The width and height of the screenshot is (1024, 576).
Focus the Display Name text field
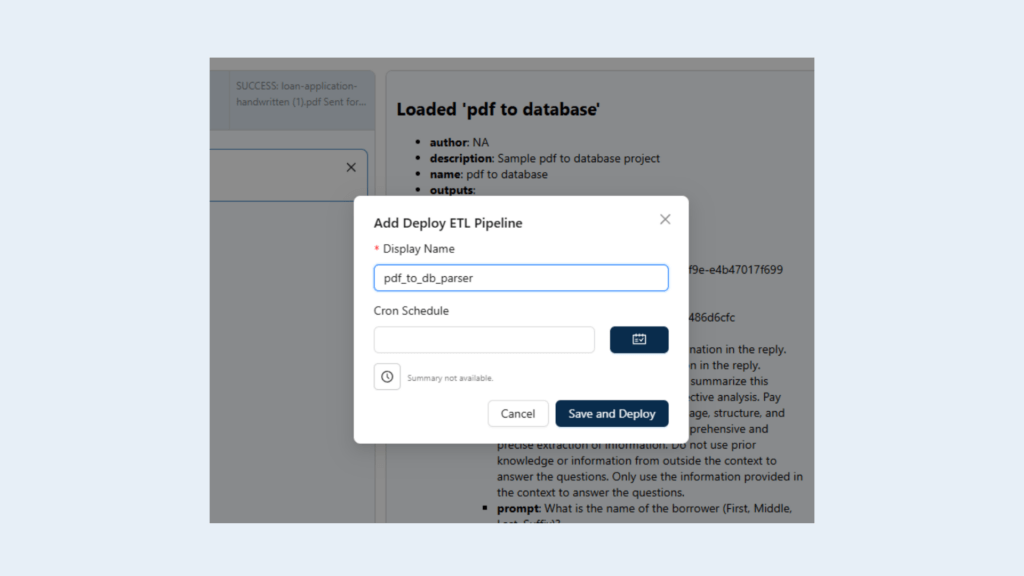click(x=520, y=278)
